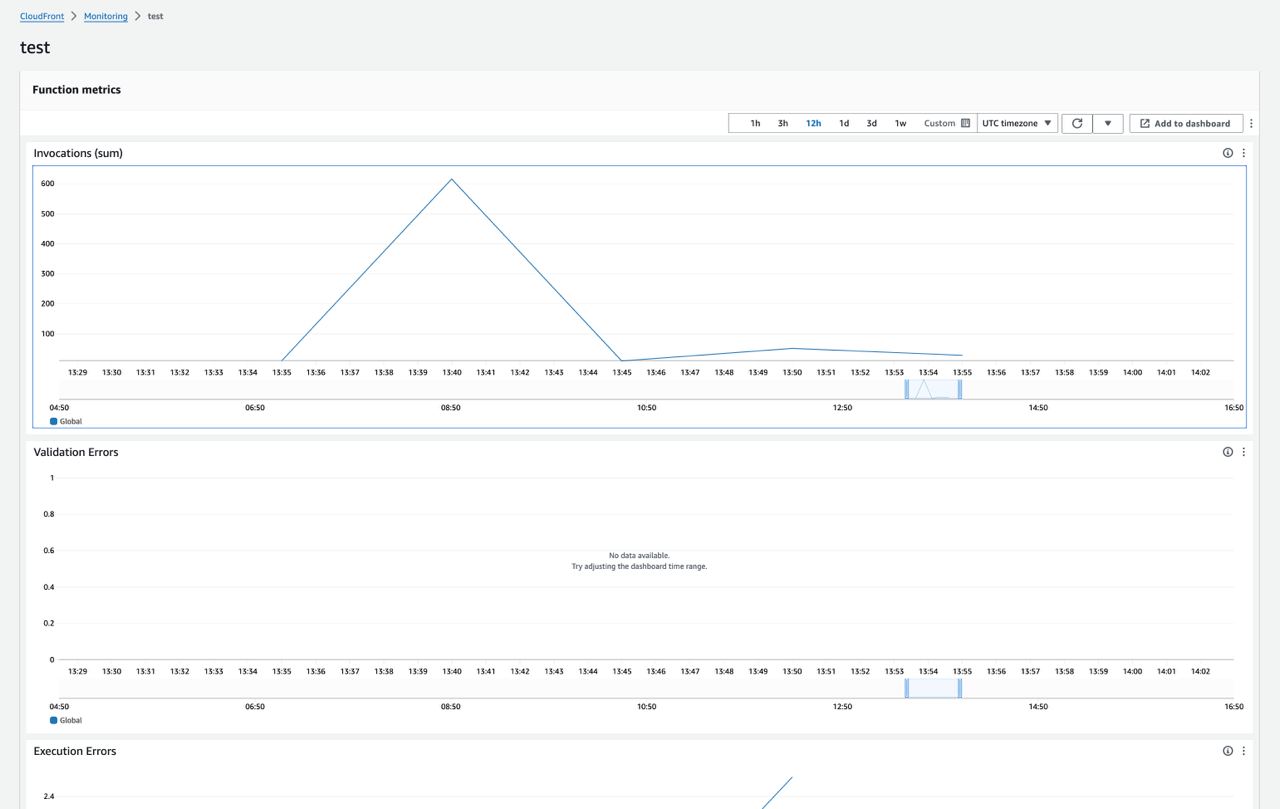Open the Custom time range picker

946,123
